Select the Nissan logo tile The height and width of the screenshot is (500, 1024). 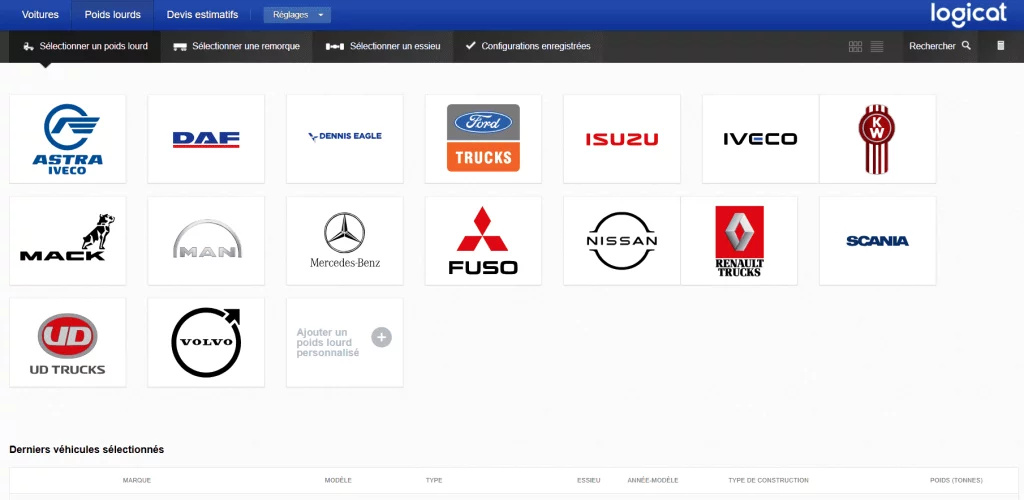point(622,241)
